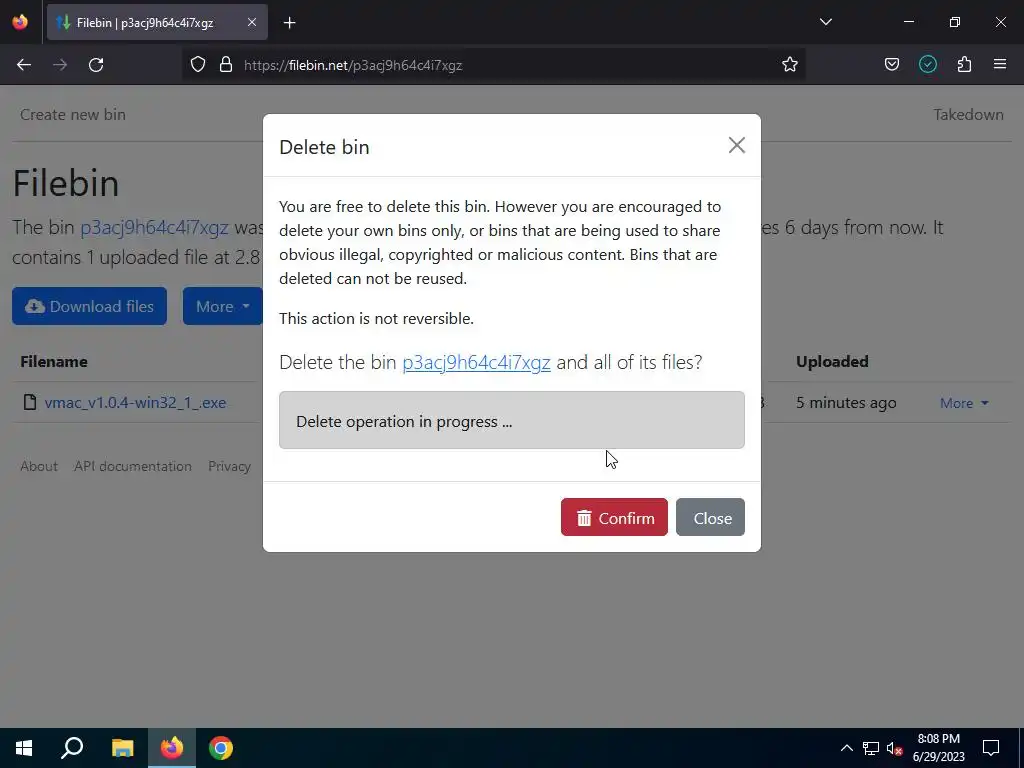The image size is (1024, 768).
Task: Open Windows taskbar search
Action: [72, 748]
